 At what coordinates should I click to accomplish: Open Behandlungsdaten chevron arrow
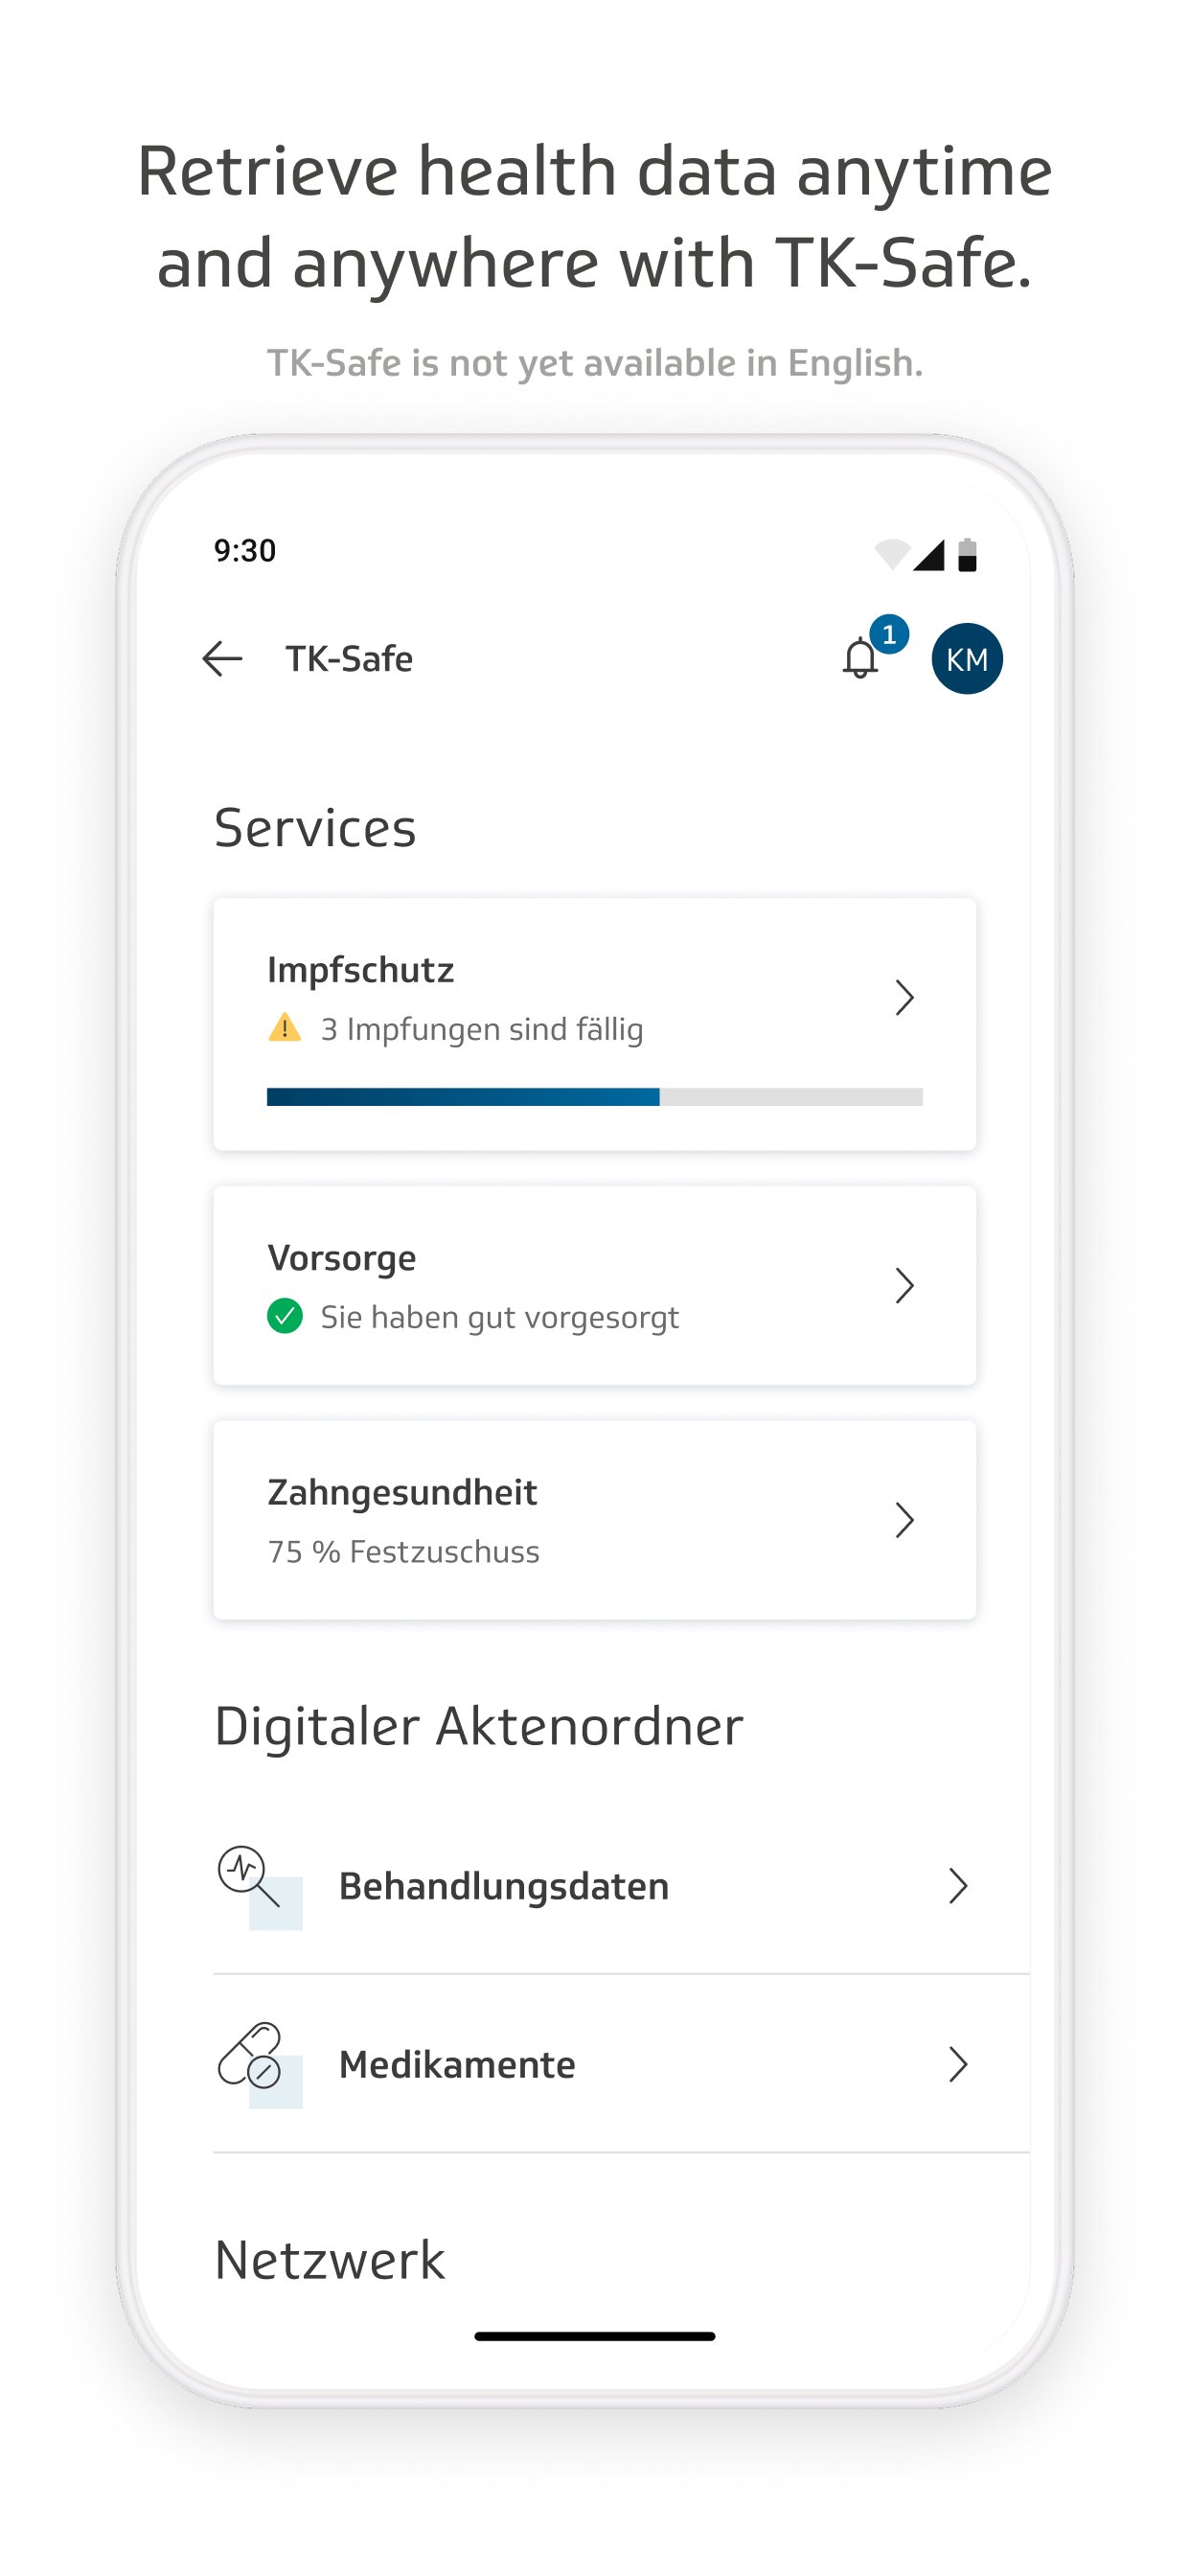[958, 1886]
